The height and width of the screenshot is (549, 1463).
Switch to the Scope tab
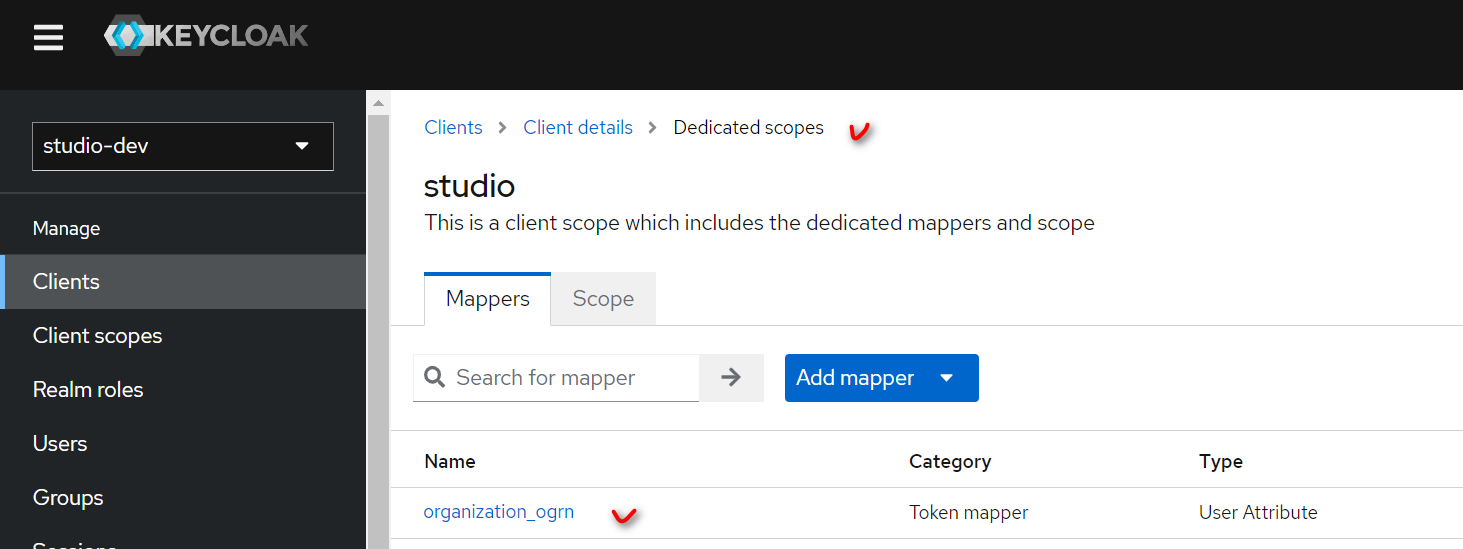(603, 299)
